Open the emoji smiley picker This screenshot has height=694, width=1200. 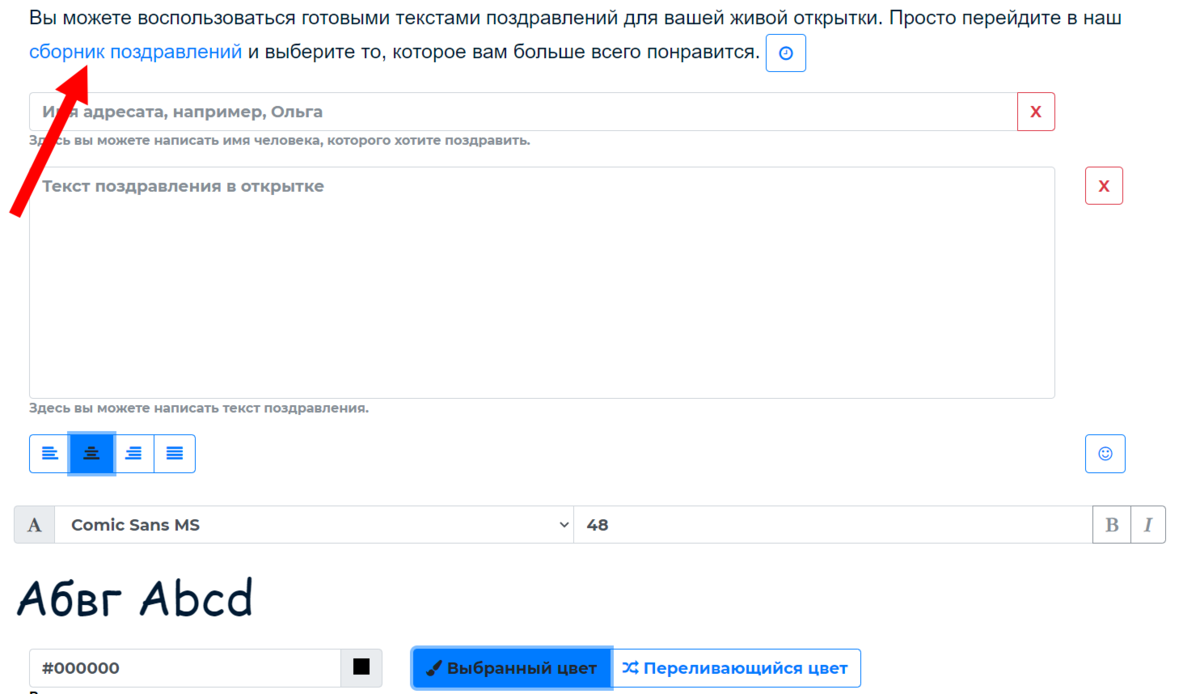[1105, 454]
